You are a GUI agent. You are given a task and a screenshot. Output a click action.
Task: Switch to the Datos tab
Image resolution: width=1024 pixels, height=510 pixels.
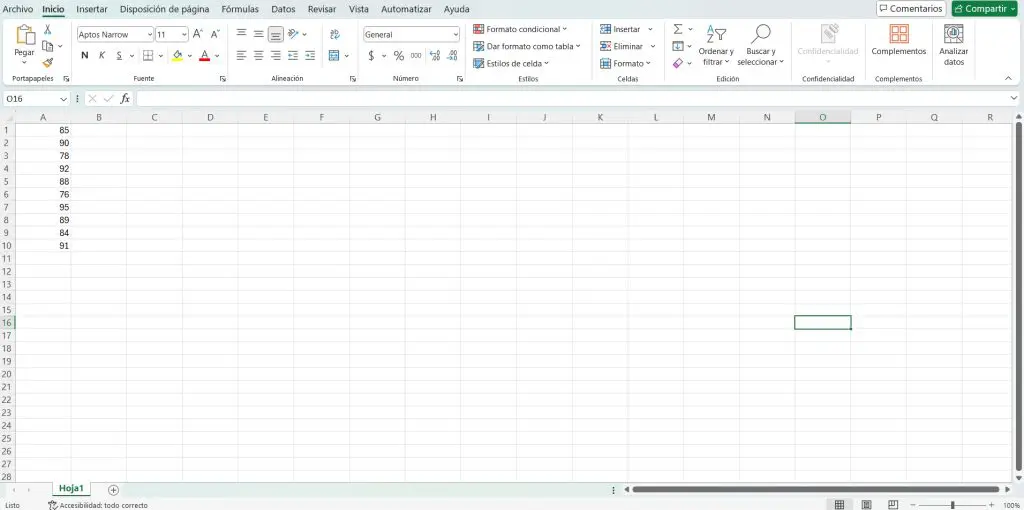tap(283, 9)
